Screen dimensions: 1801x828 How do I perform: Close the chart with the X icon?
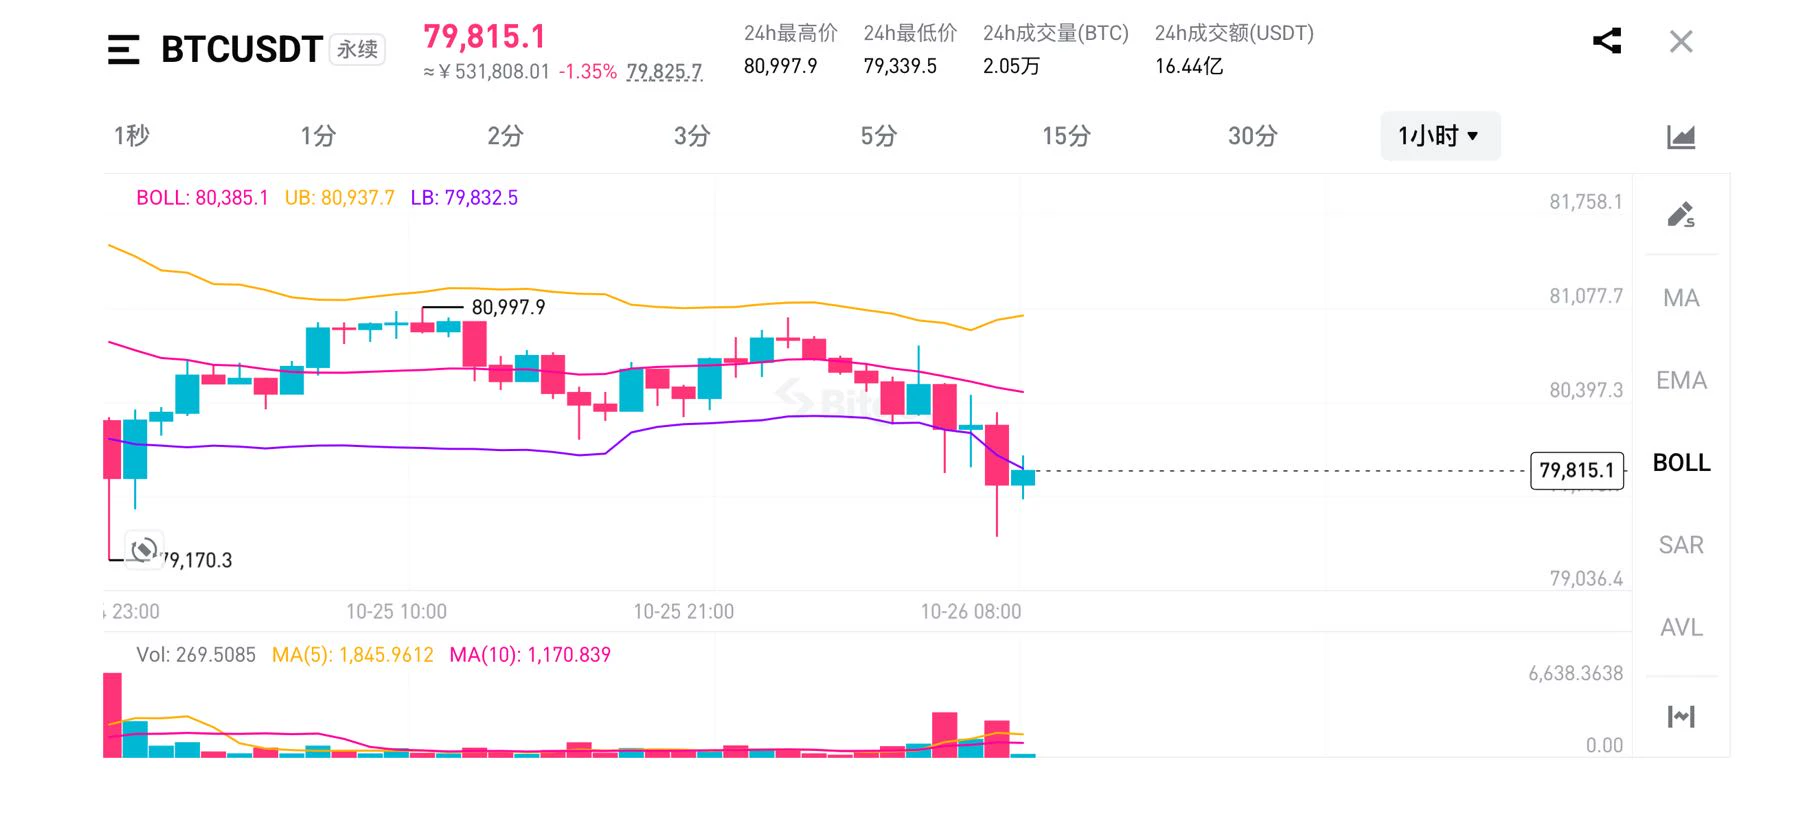(x=1681, y=42)
